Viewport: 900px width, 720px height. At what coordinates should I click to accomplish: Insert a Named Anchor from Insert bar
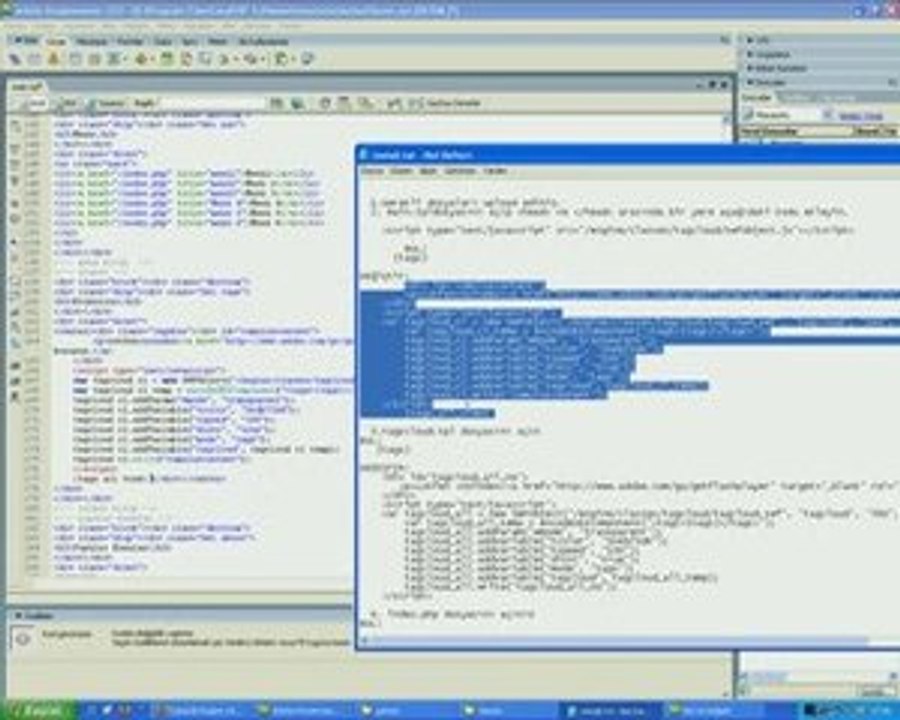[x=53, y=59]
